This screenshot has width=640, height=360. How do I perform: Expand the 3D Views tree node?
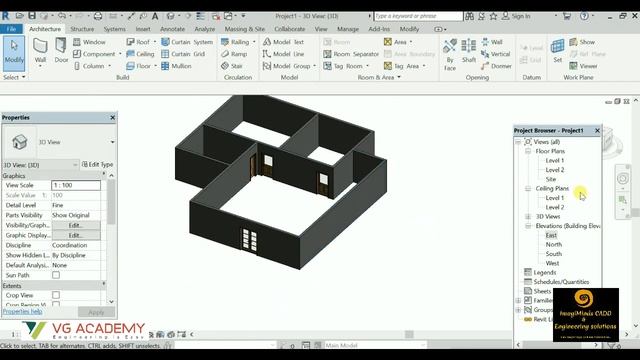click(x=528, y=216)
